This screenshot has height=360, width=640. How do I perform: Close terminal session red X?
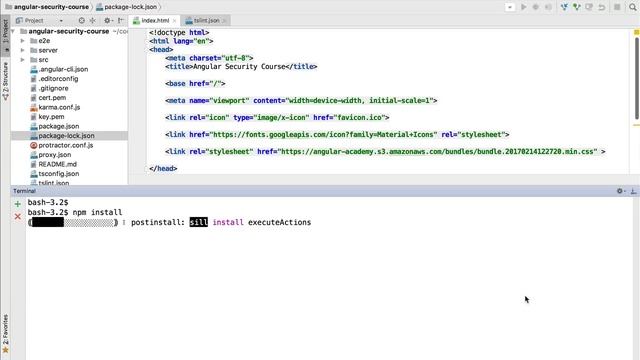pyautogui.click(x=18, y=216)
